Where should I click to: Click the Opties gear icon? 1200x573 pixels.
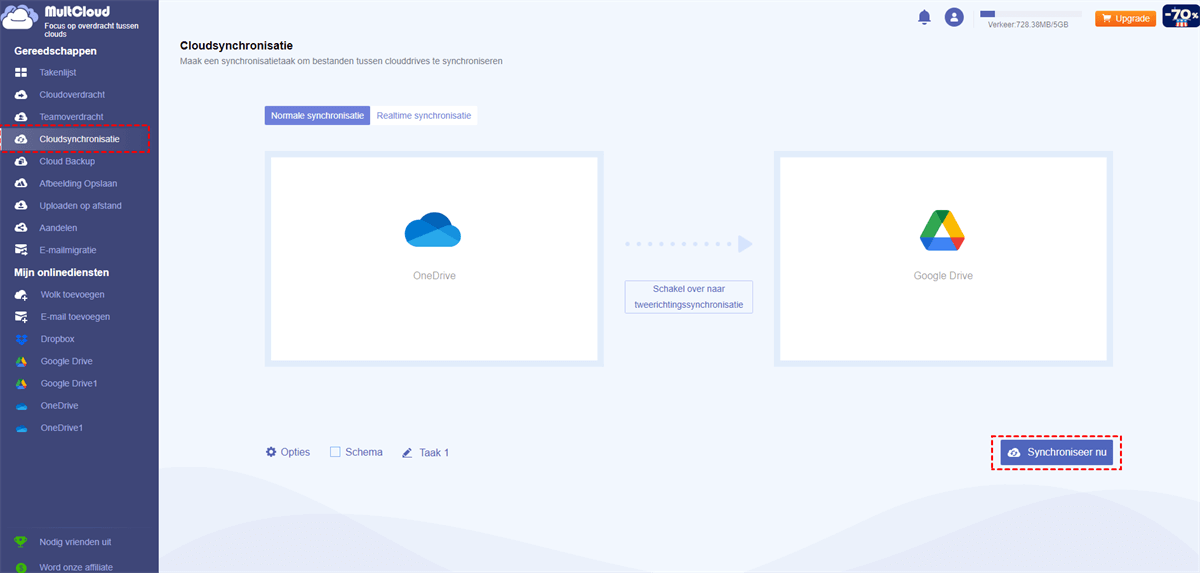pos(270,452)
